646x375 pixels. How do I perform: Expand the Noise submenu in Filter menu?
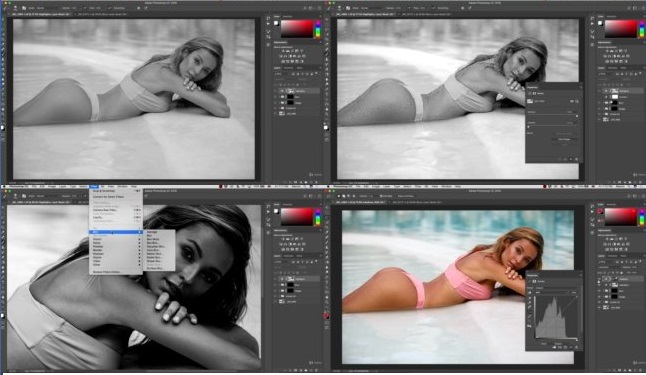(x=96, y=243)
